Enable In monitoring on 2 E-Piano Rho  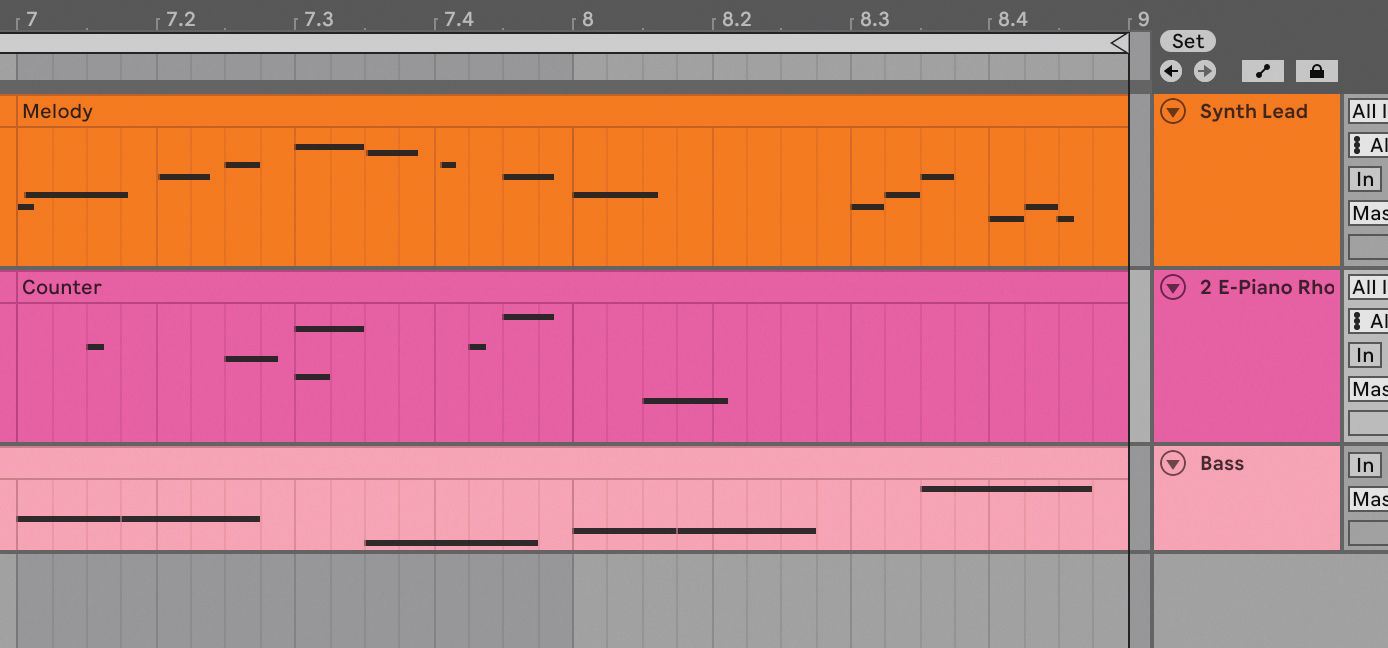1363,354
